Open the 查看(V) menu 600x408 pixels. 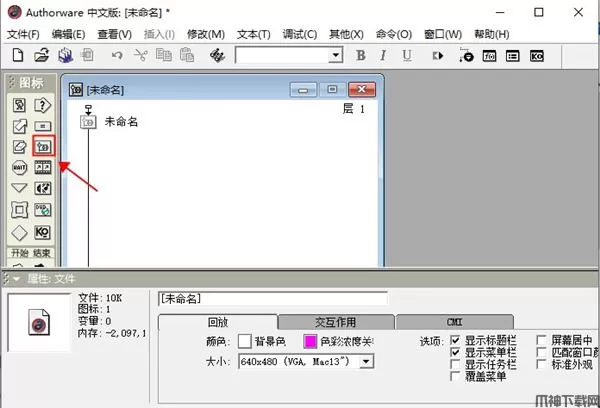[114, 34]
